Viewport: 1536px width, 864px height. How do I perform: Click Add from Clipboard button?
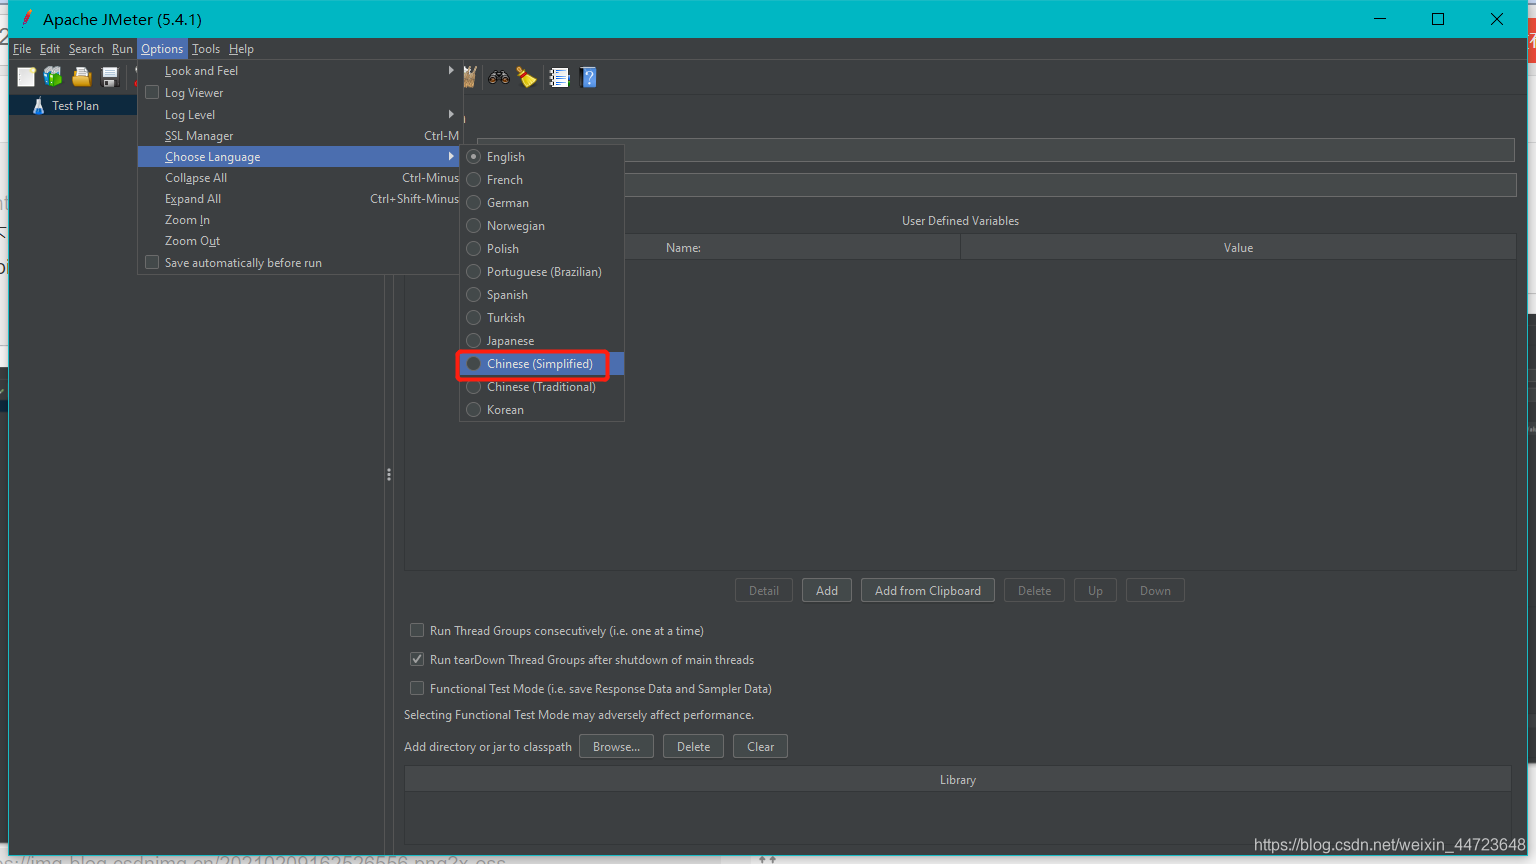(928, 591)
